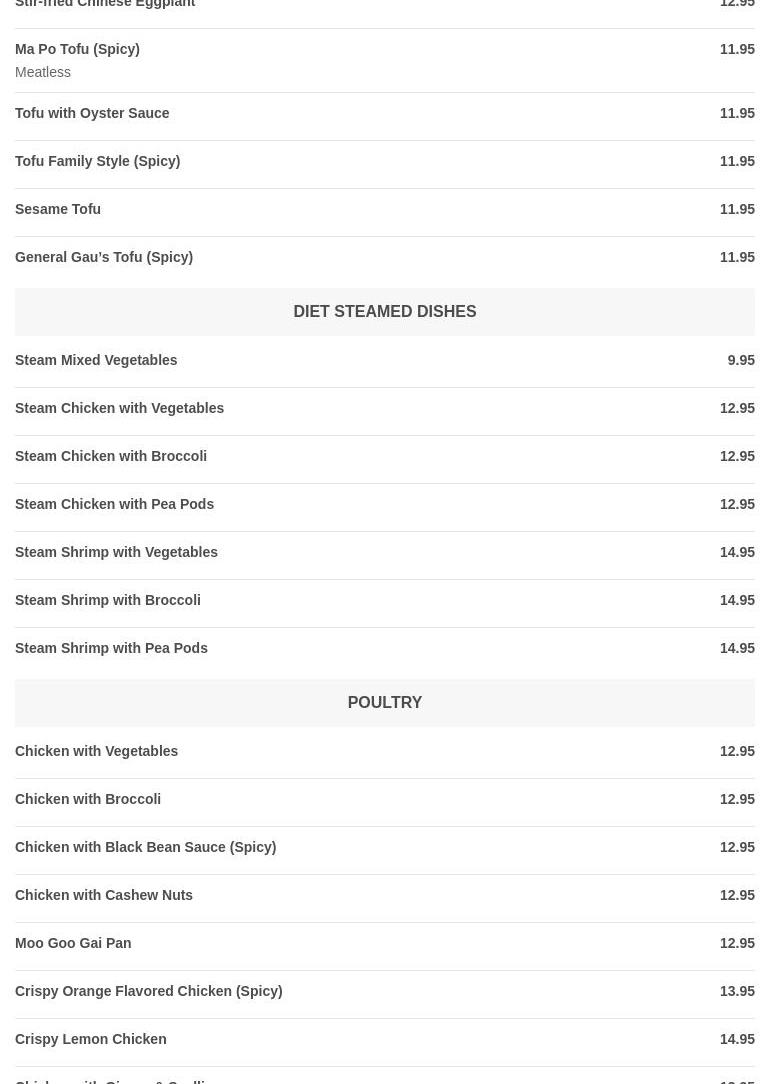Click the Diet Steamed Dishes section header
Viewport: 770px width, 1084px height.
[x=384, y=311]
